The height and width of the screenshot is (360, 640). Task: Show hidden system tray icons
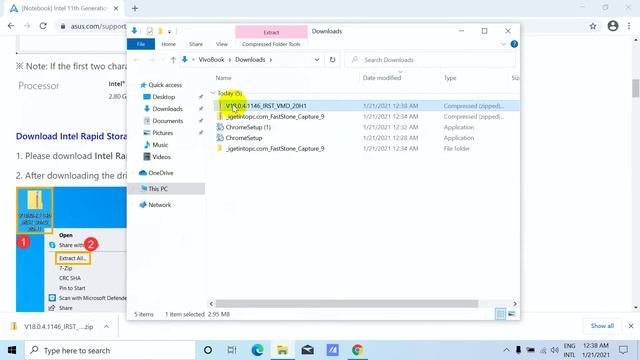pos(506,350)
